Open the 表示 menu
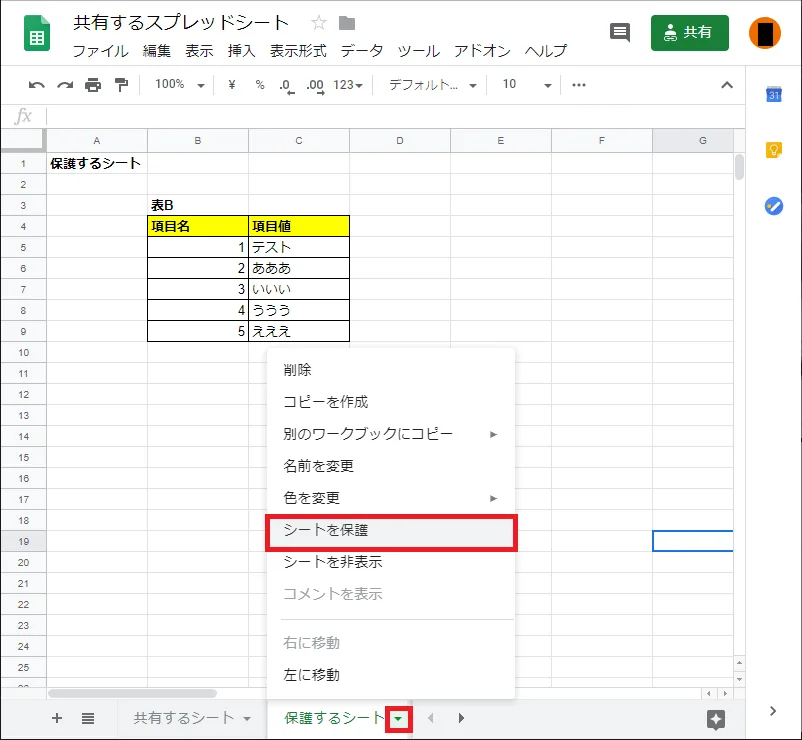 [199, 51]
